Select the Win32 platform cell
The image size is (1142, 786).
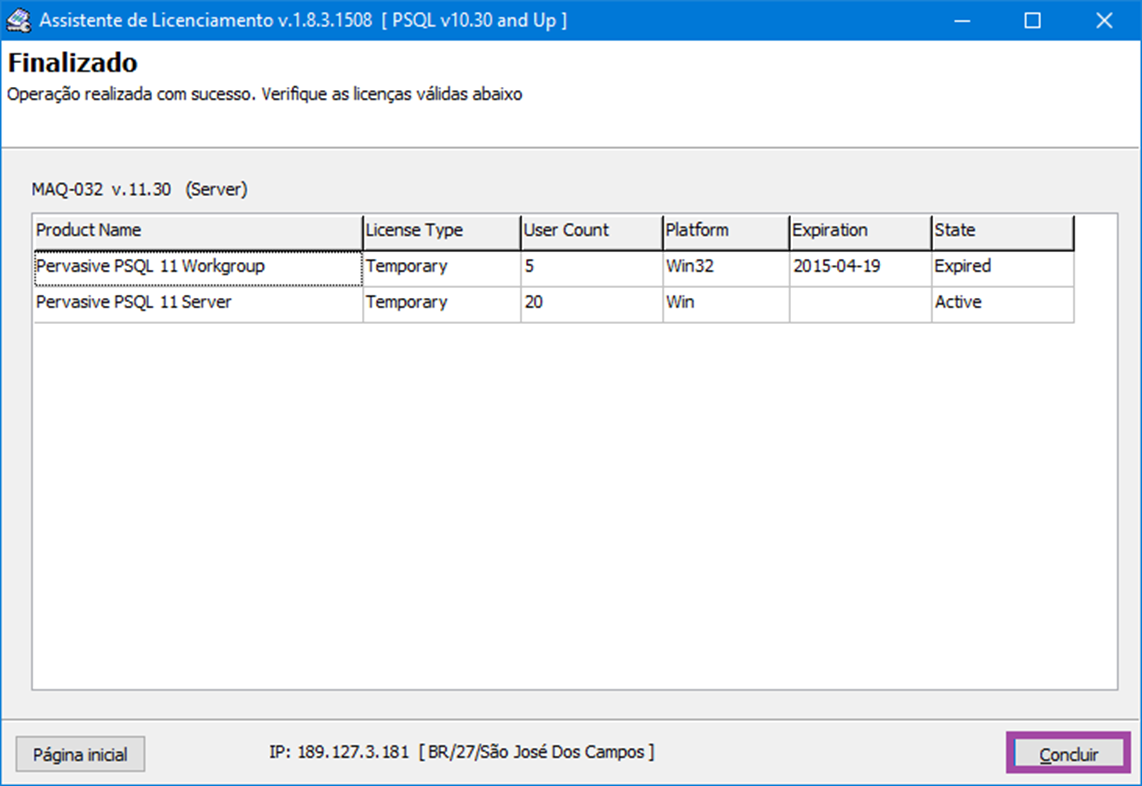click(x=726, y=267)
